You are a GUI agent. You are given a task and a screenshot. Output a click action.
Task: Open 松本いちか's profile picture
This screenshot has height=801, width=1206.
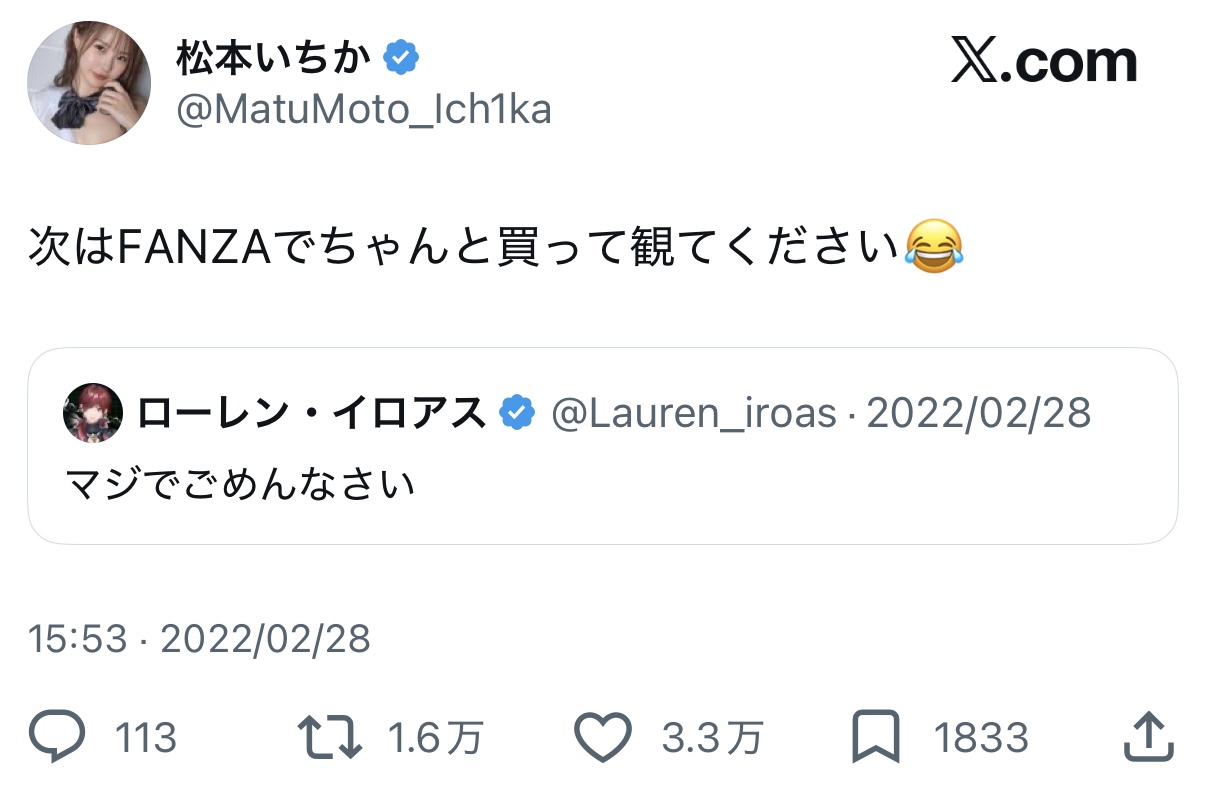pyautogui.click(x=89, y=83)
